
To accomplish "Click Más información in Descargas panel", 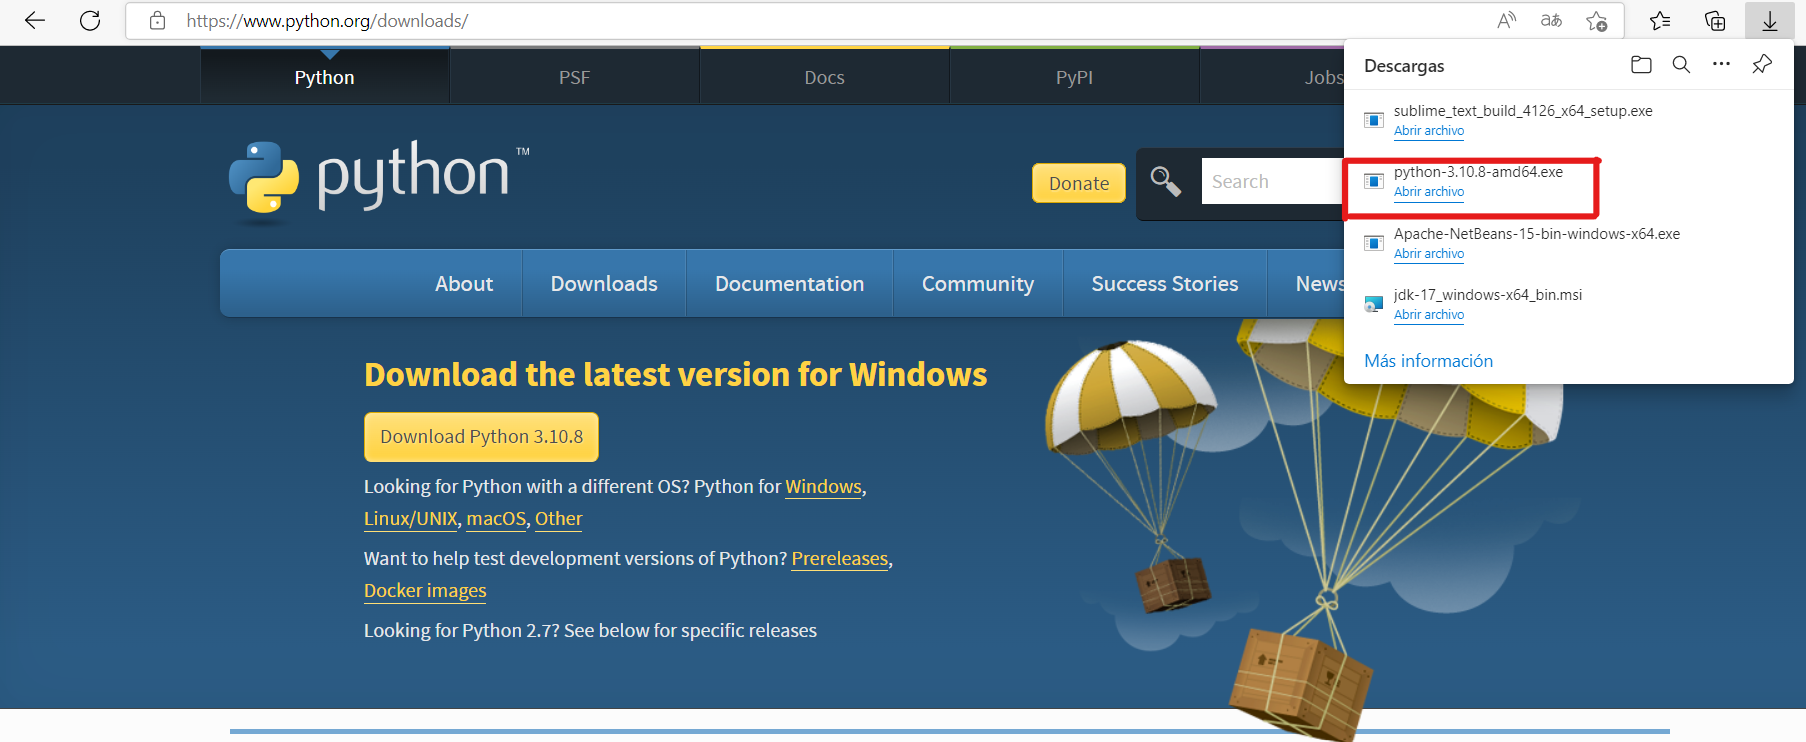I will [1428, 361].
